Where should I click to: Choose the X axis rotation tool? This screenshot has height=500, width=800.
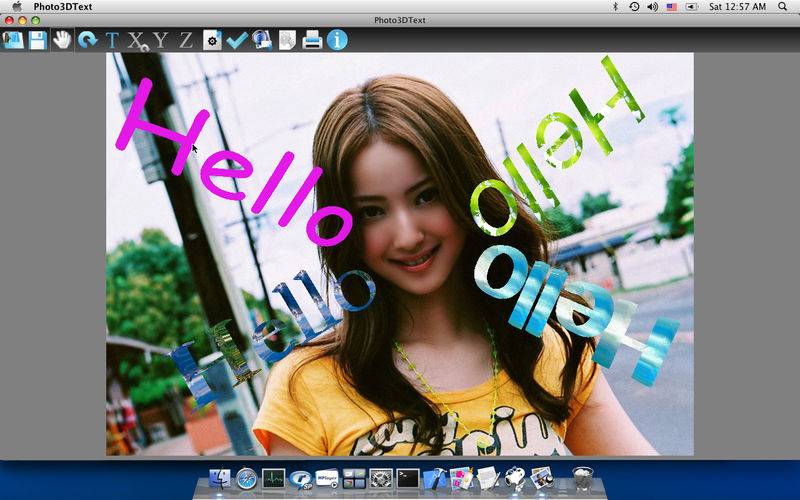click(136, 40)
